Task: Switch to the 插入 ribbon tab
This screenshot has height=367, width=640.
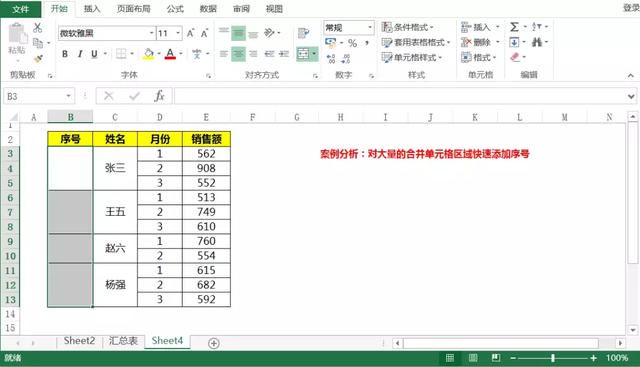Action: pos(92,9)
